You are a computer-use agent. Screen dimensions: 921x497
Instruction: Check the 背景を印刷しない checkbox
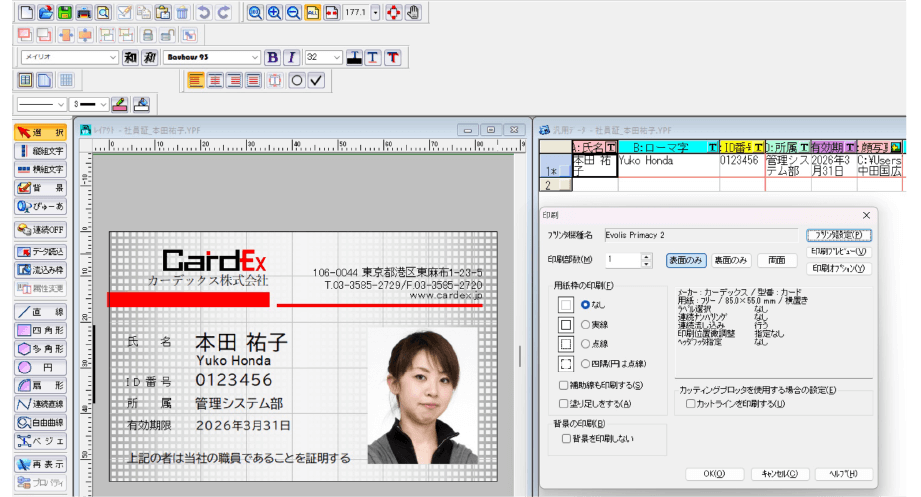pyautogui.click(x=566, y=438)
